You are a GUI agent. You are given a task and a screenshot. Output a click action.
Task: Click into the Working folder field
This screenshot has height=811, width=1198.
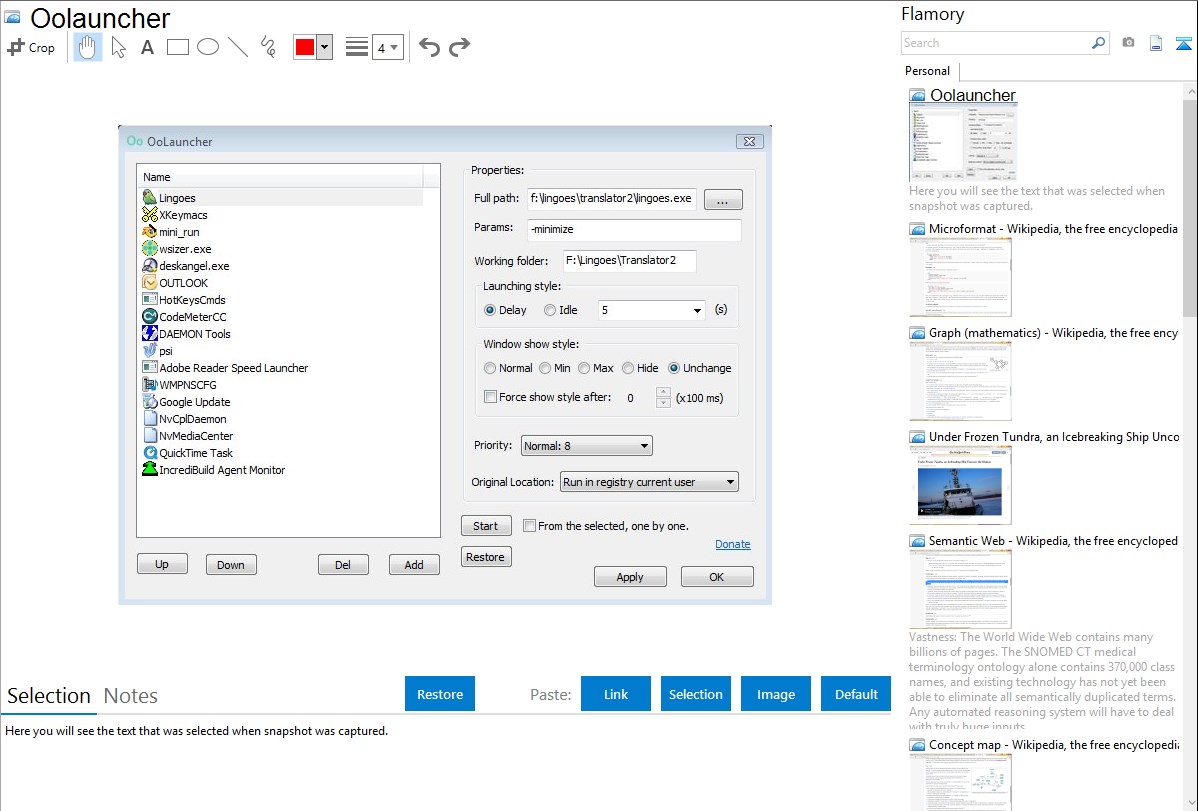click(x=629, y=260)
